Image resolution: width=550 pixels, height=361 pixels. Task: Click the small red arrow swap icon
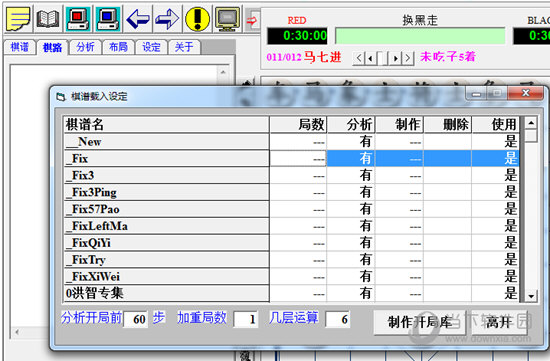tap(252, 20)
